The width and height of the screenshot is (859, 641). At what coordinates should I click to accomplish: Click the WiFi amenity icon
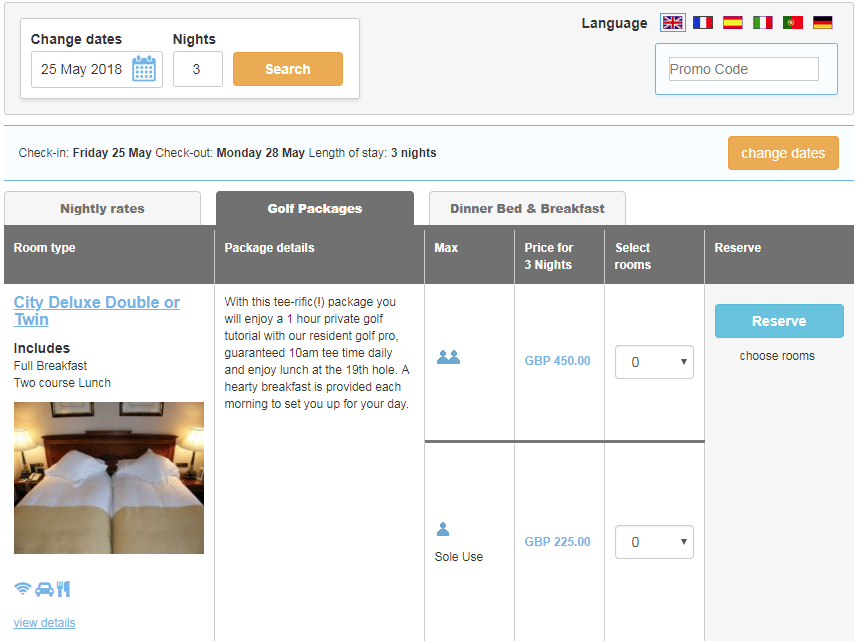22,589
